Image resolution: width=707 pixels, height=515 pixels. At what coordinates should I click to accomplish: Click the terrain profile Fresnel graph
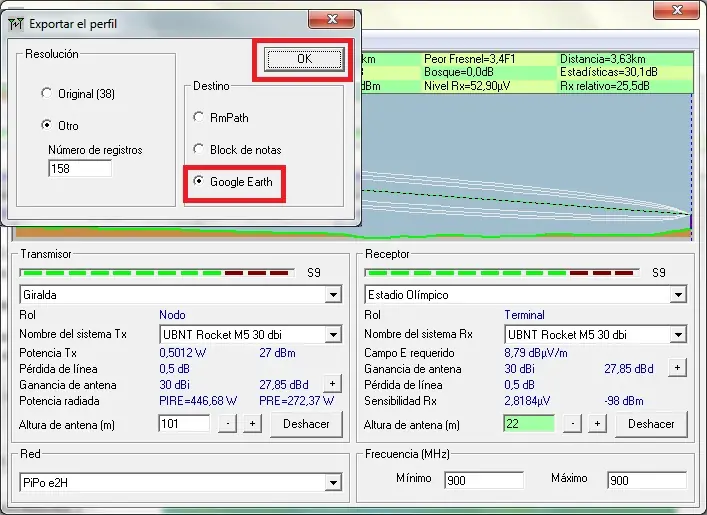click(x=526, y=166)
